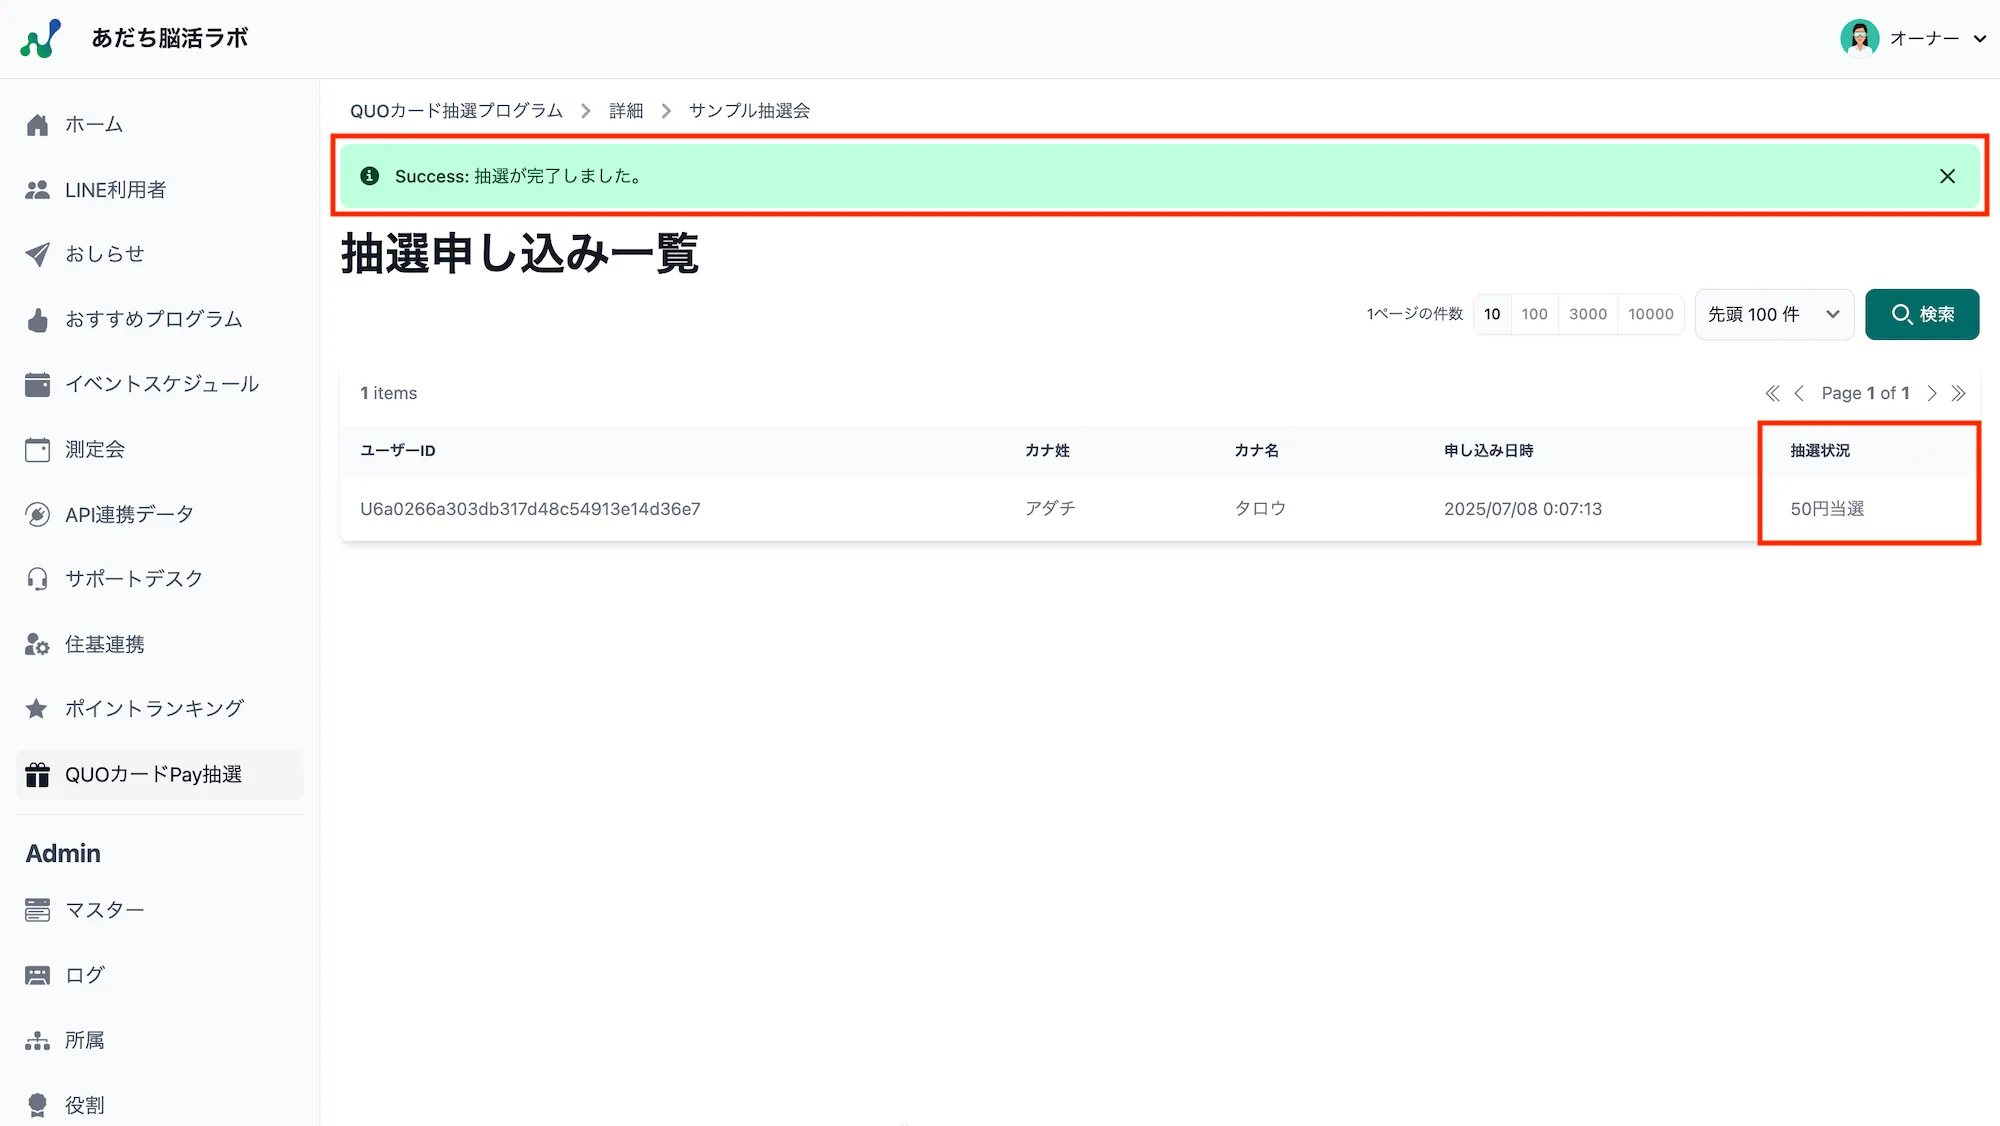The image size is (2000, 1126).
Task: Open マスター admin menu item
Action: [160, 910]
